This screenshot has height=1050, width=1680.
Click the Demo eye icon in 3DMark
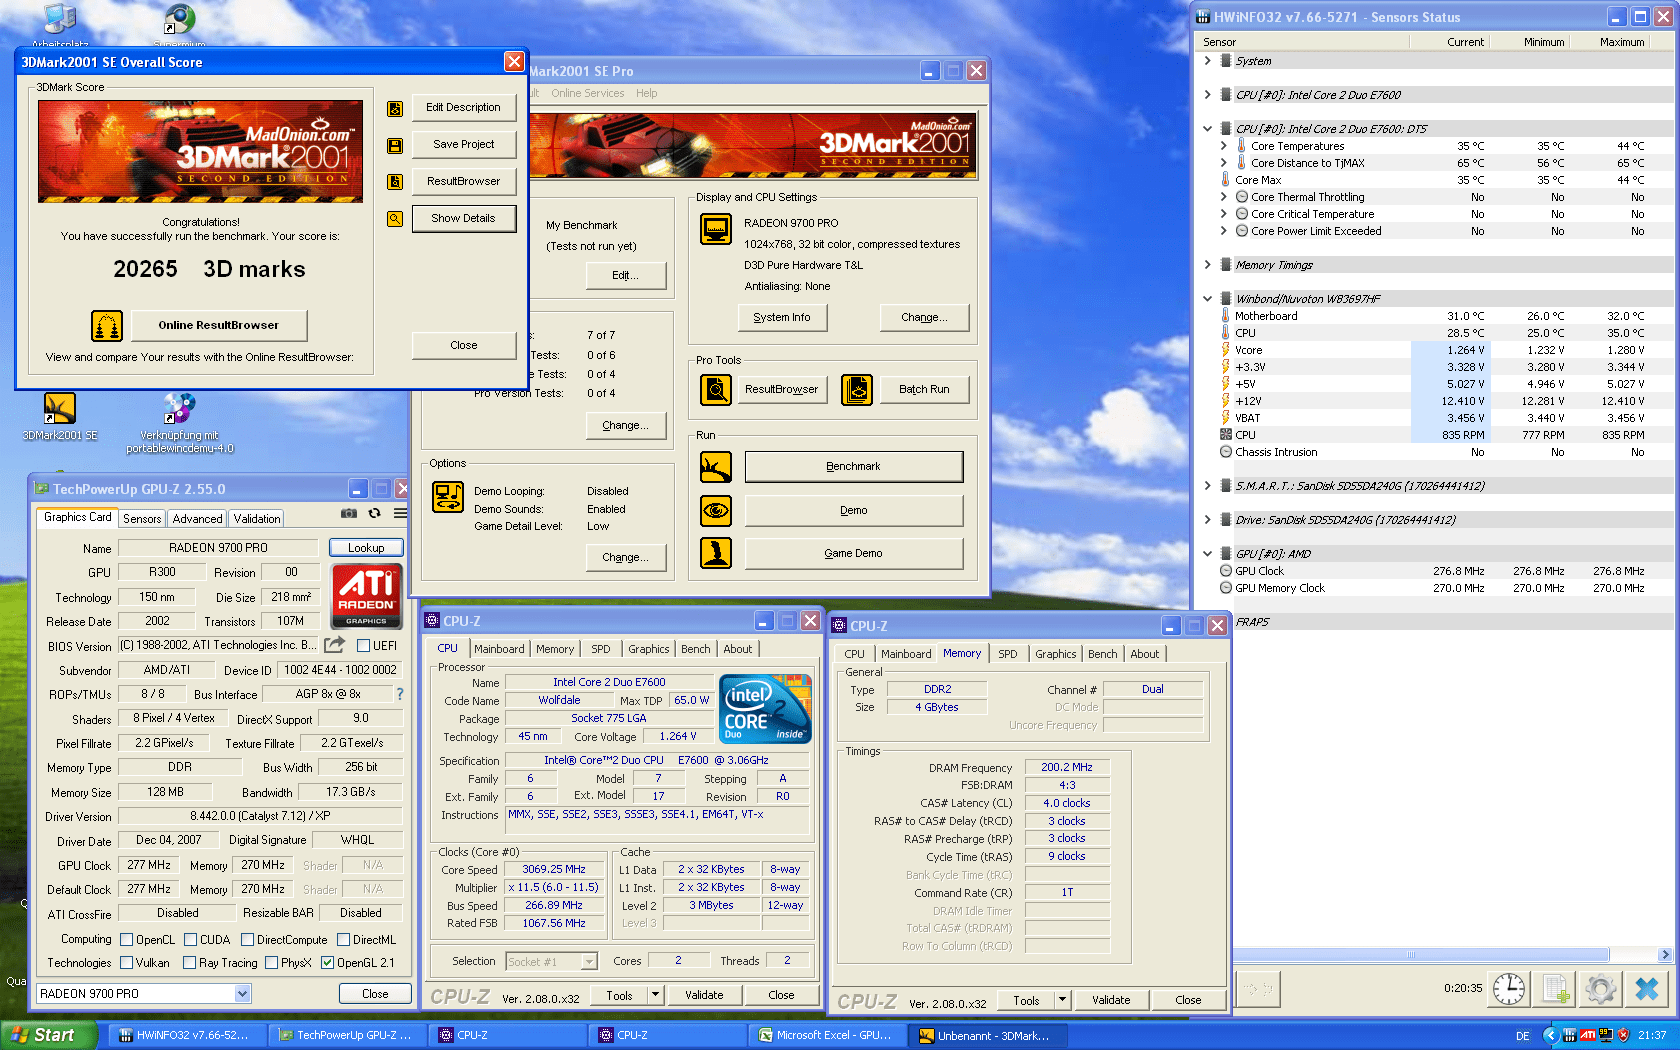coord(716,511)
